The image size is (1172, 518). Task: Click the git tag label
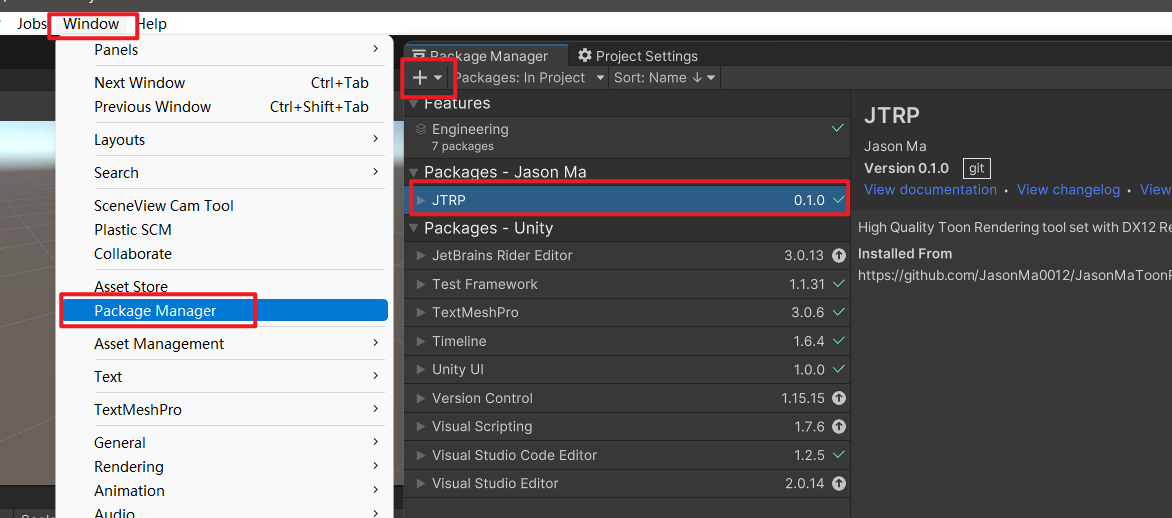tap(977, 168)
